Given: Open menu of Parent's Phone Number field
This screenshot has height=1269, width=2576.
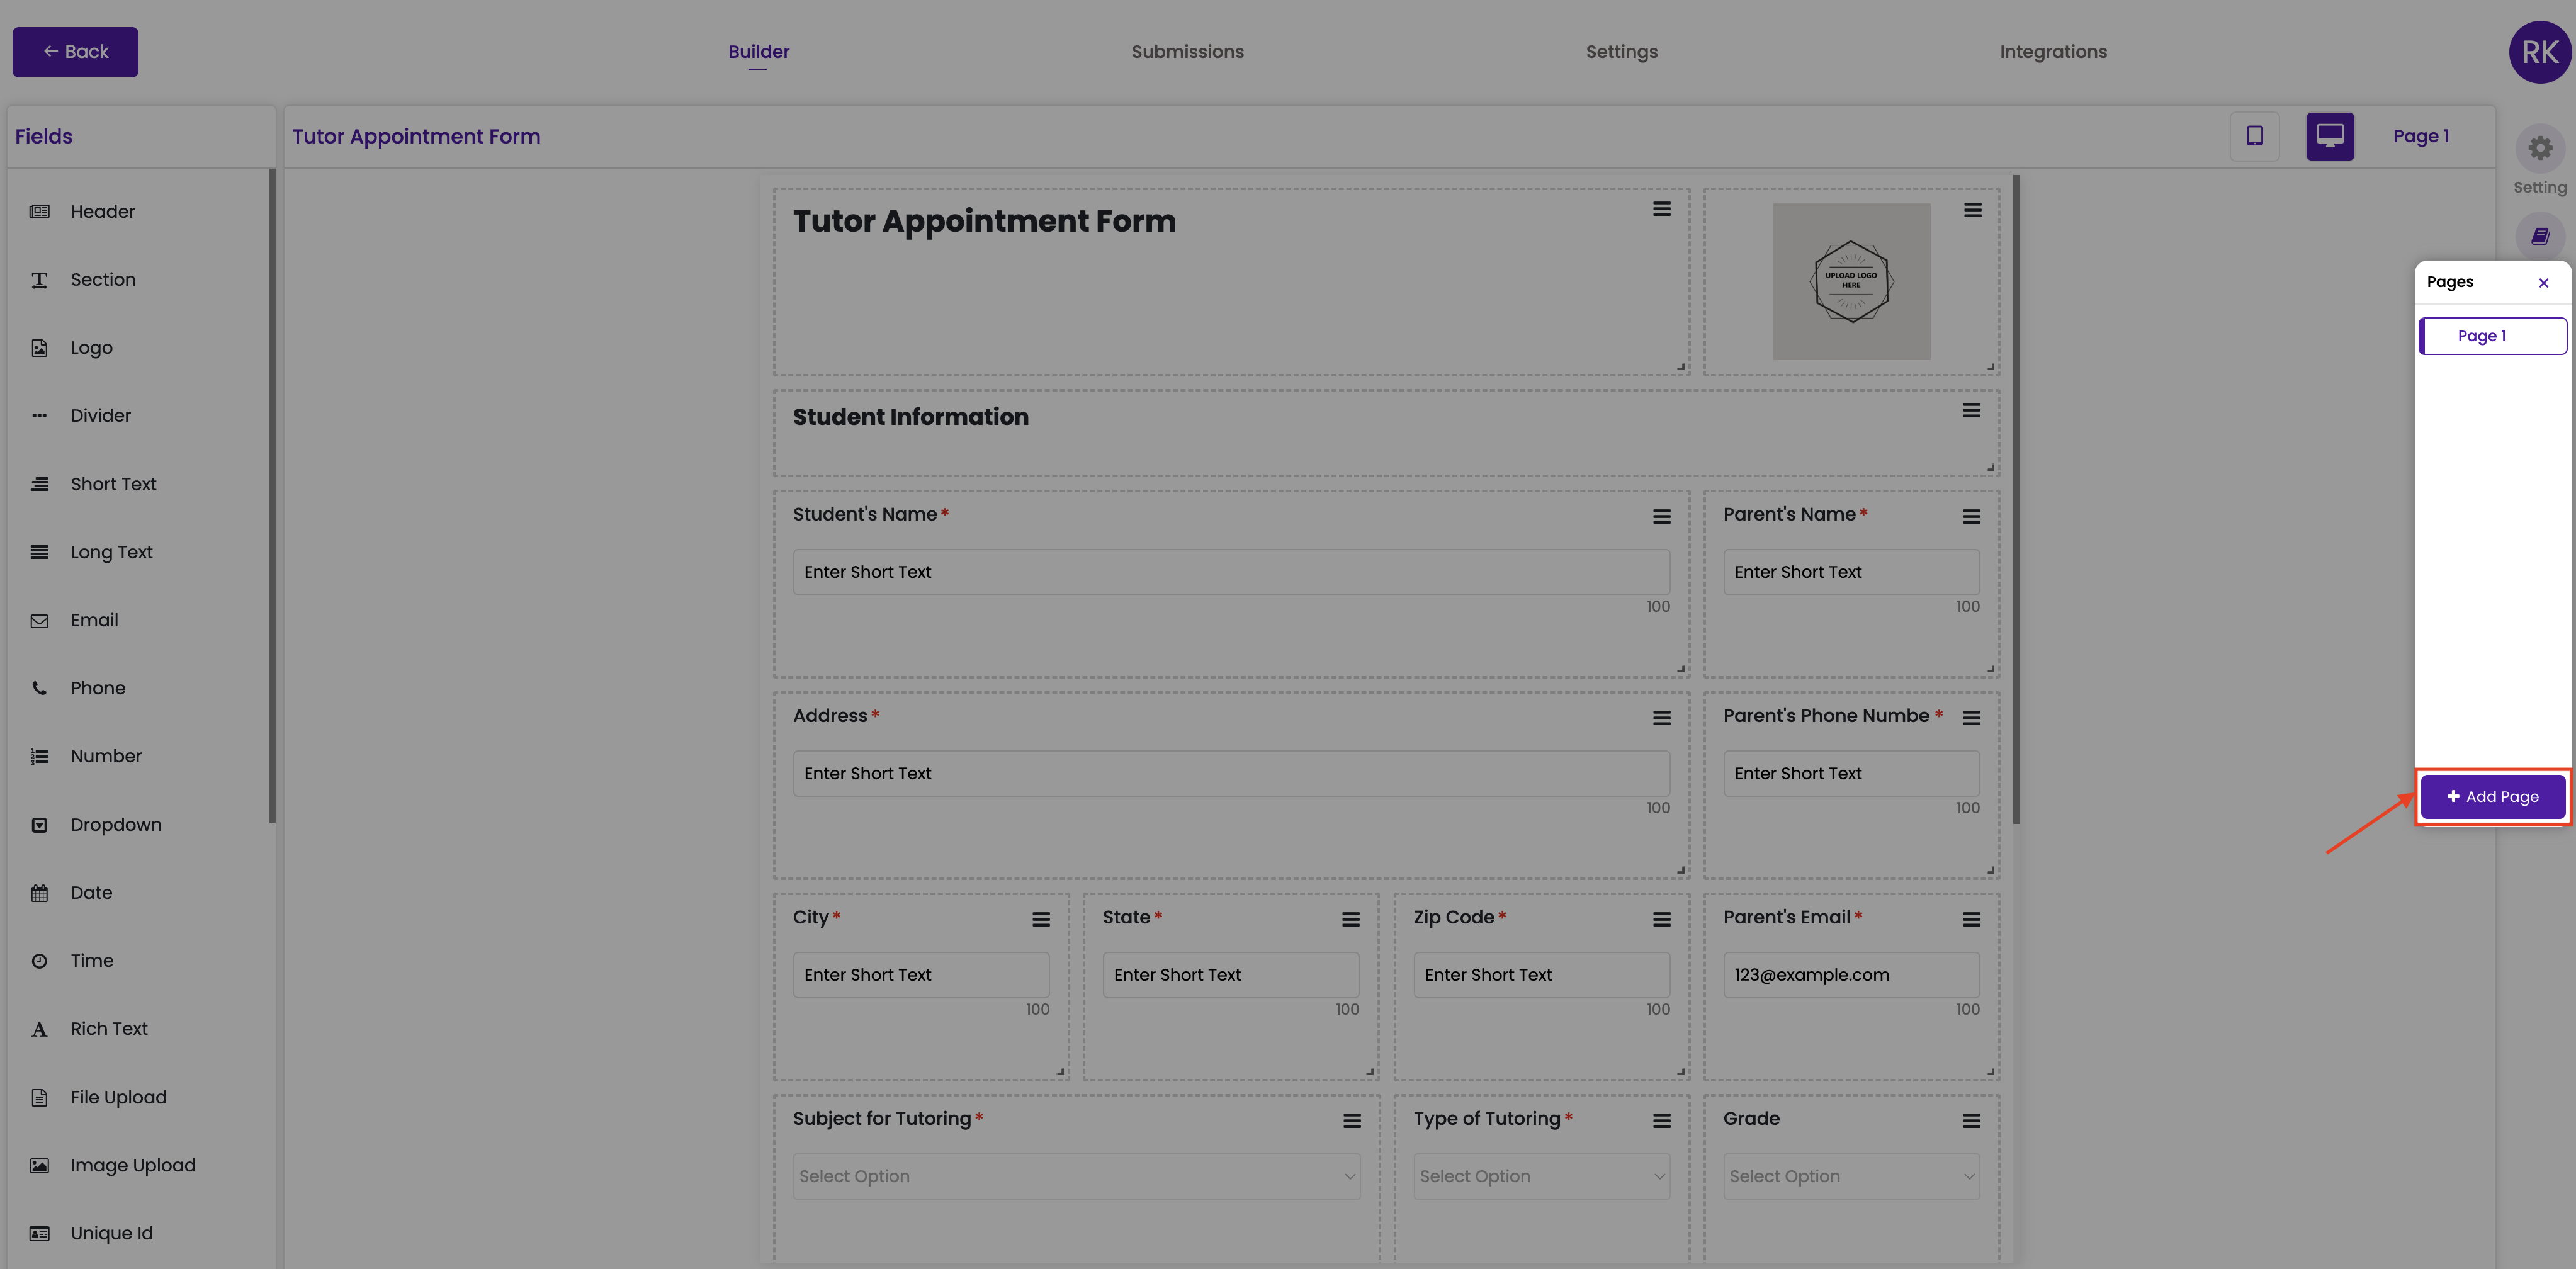Looking at the screenshot, I should [x=1971, y=718].
